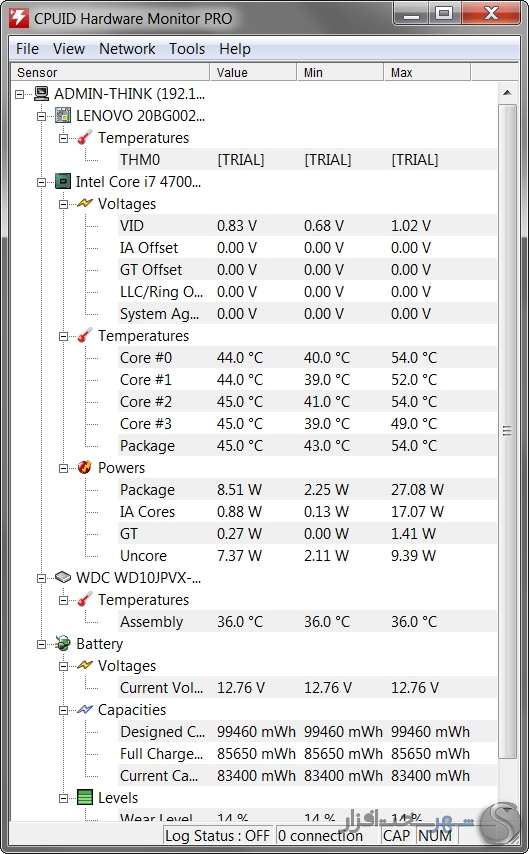Click the thermometer icon under LENOVO
The width and height of the screenshot is (529, 854).
[x=84, y=138]
